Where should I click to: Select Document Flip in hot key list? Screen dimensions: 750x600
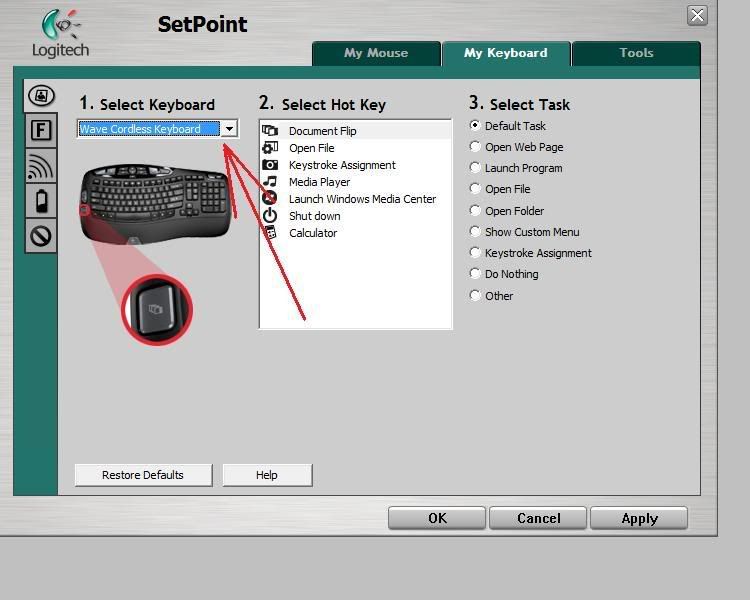pos(355,131)
